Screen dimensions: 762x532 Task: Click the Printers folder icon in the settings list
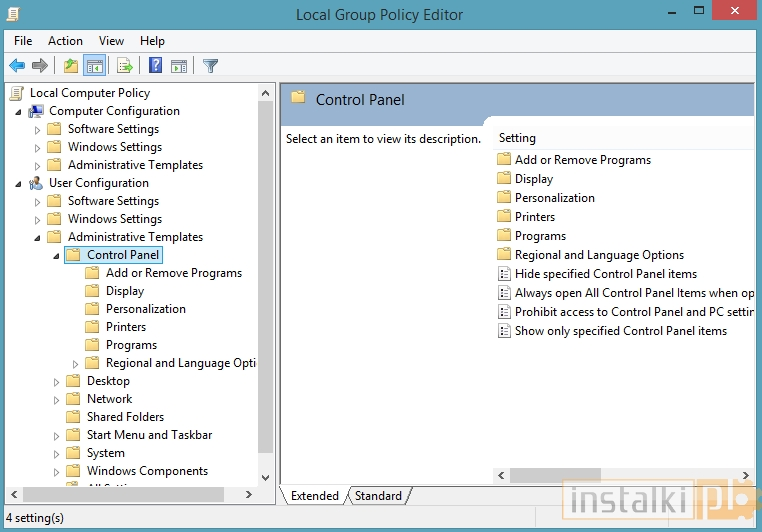(504, 216)
